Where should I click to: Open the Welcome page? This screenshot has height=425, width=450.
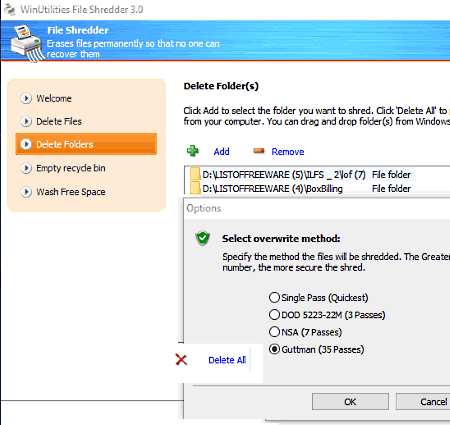(54, 99)
